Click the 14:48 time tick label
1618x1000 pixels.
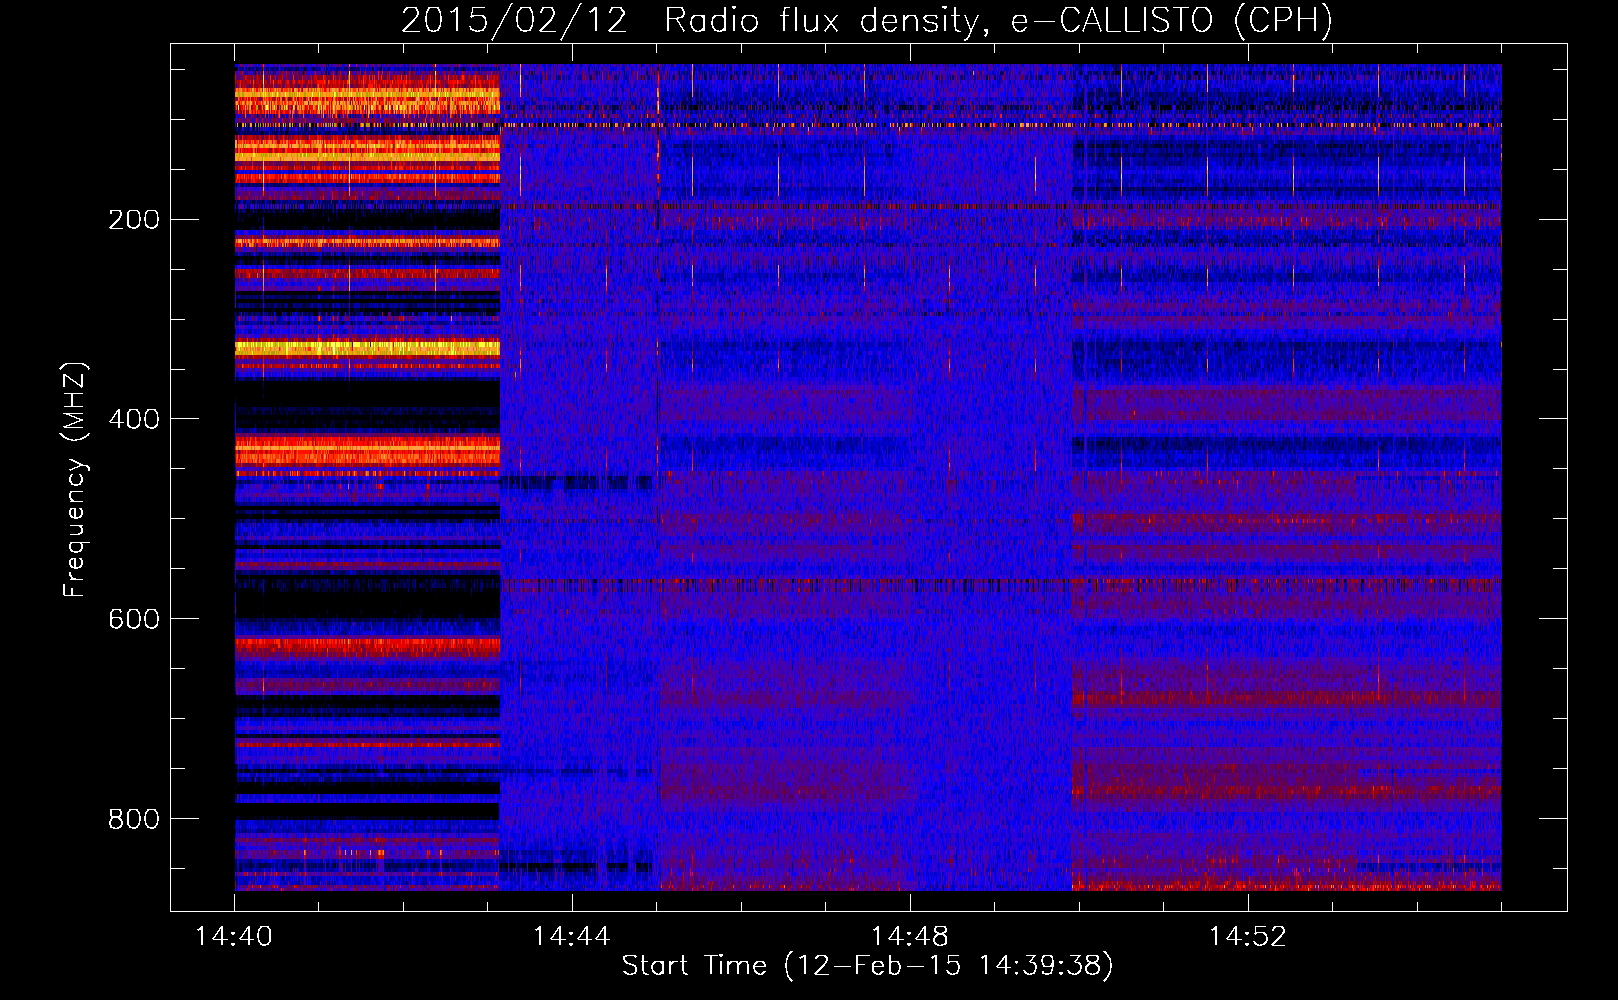point(910,937)
